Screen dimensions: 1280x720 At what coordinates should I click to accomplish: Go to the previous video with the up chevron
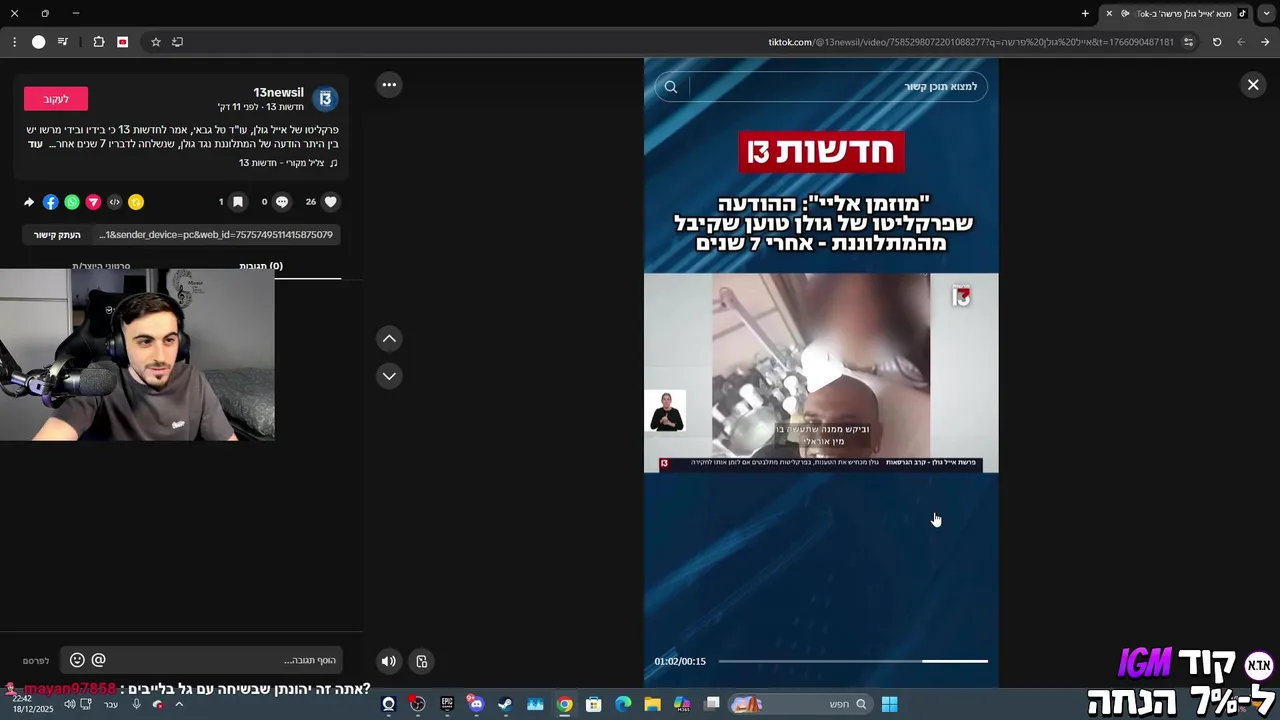(389, 339)
